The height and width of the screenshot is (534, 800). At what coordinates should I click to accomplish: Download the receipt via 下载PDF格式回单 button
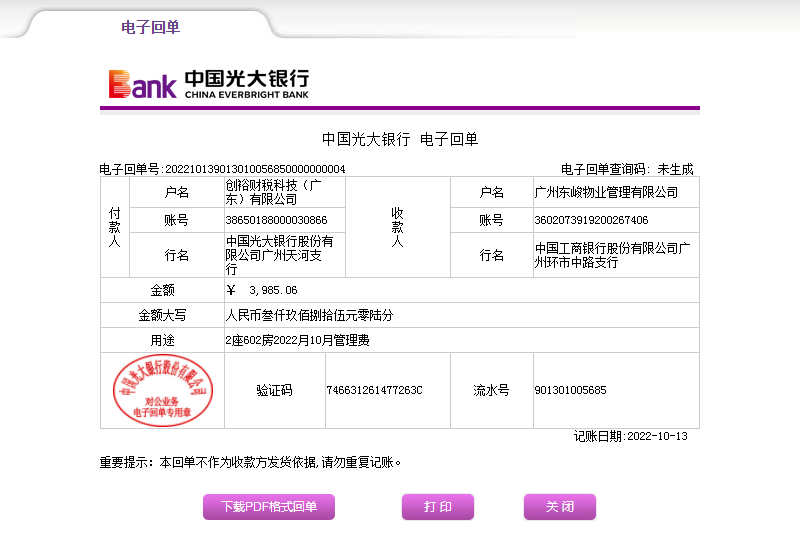269,507
